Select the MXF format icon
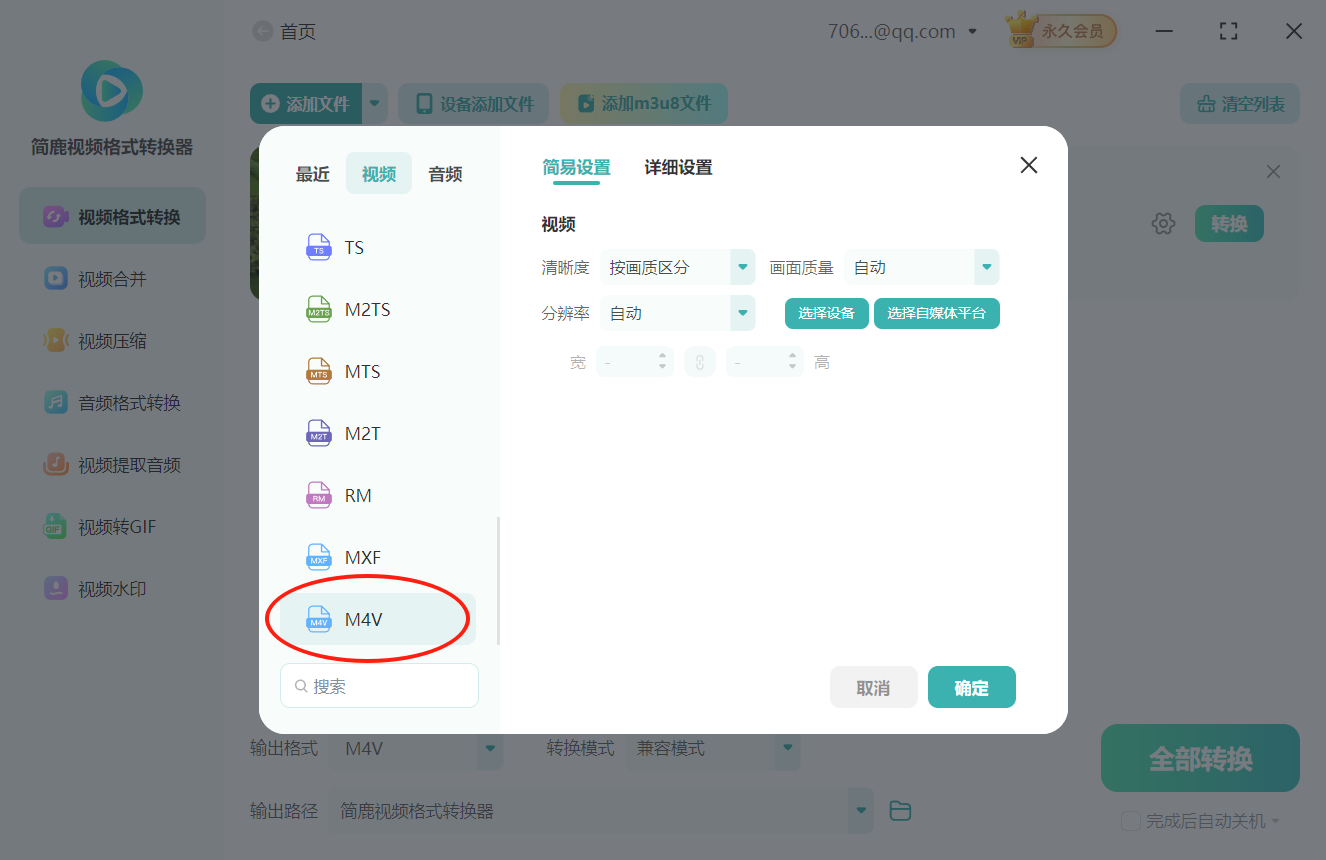Image resolution: width=1326 pixels, height=860 pixels. (318, 557)
